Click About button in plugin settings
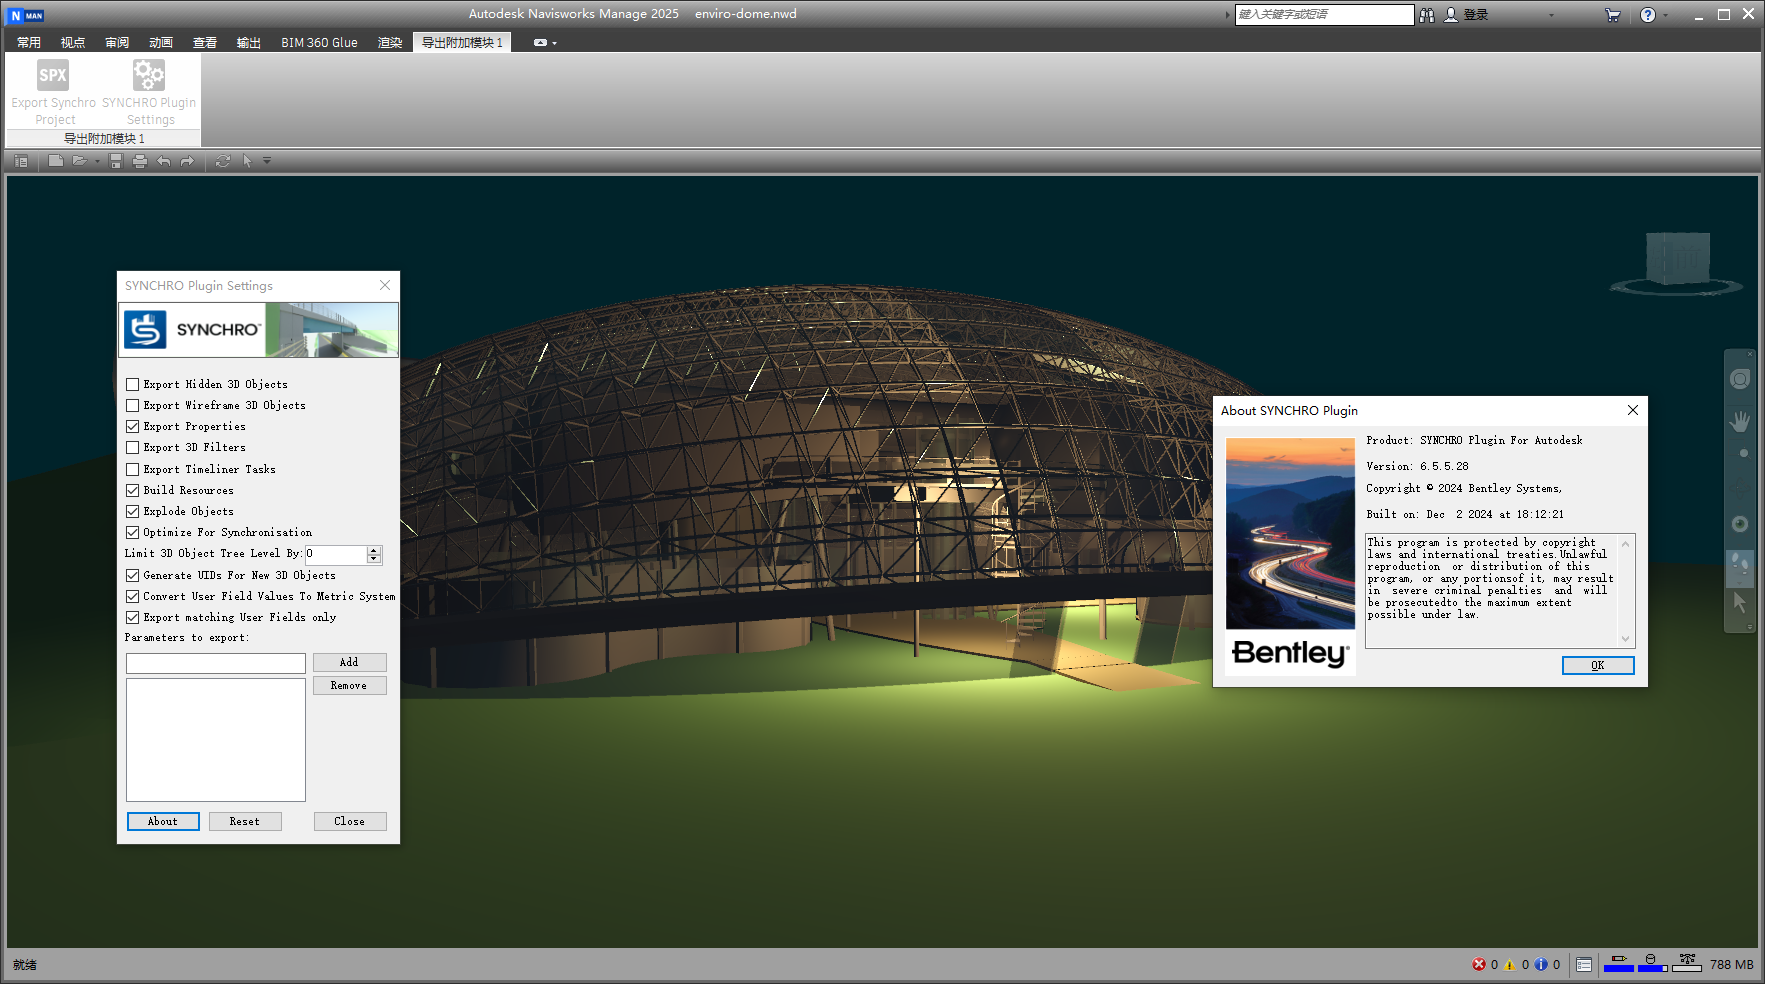Viewport: 1765px width, 984px height. [163, 821]
